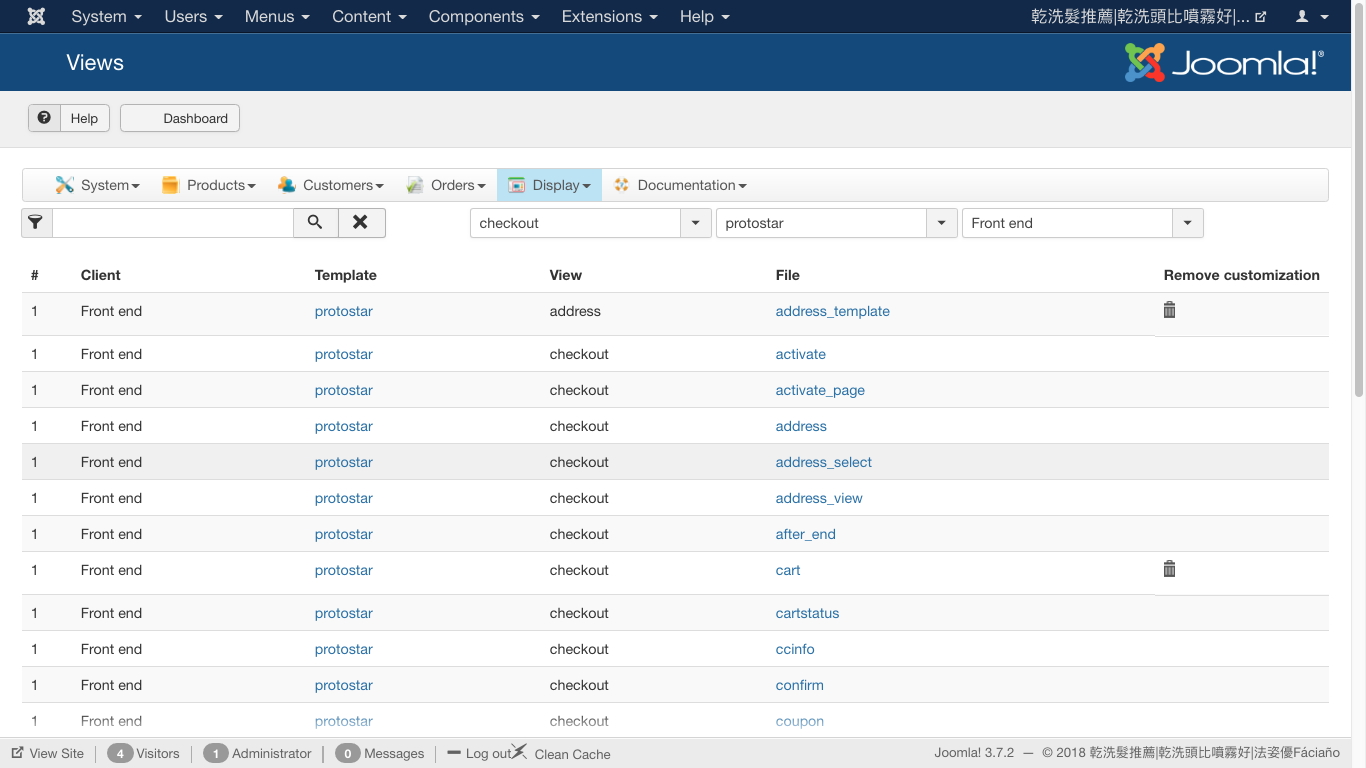
Task: Open the Menus menu
Action: coord(278,16)
